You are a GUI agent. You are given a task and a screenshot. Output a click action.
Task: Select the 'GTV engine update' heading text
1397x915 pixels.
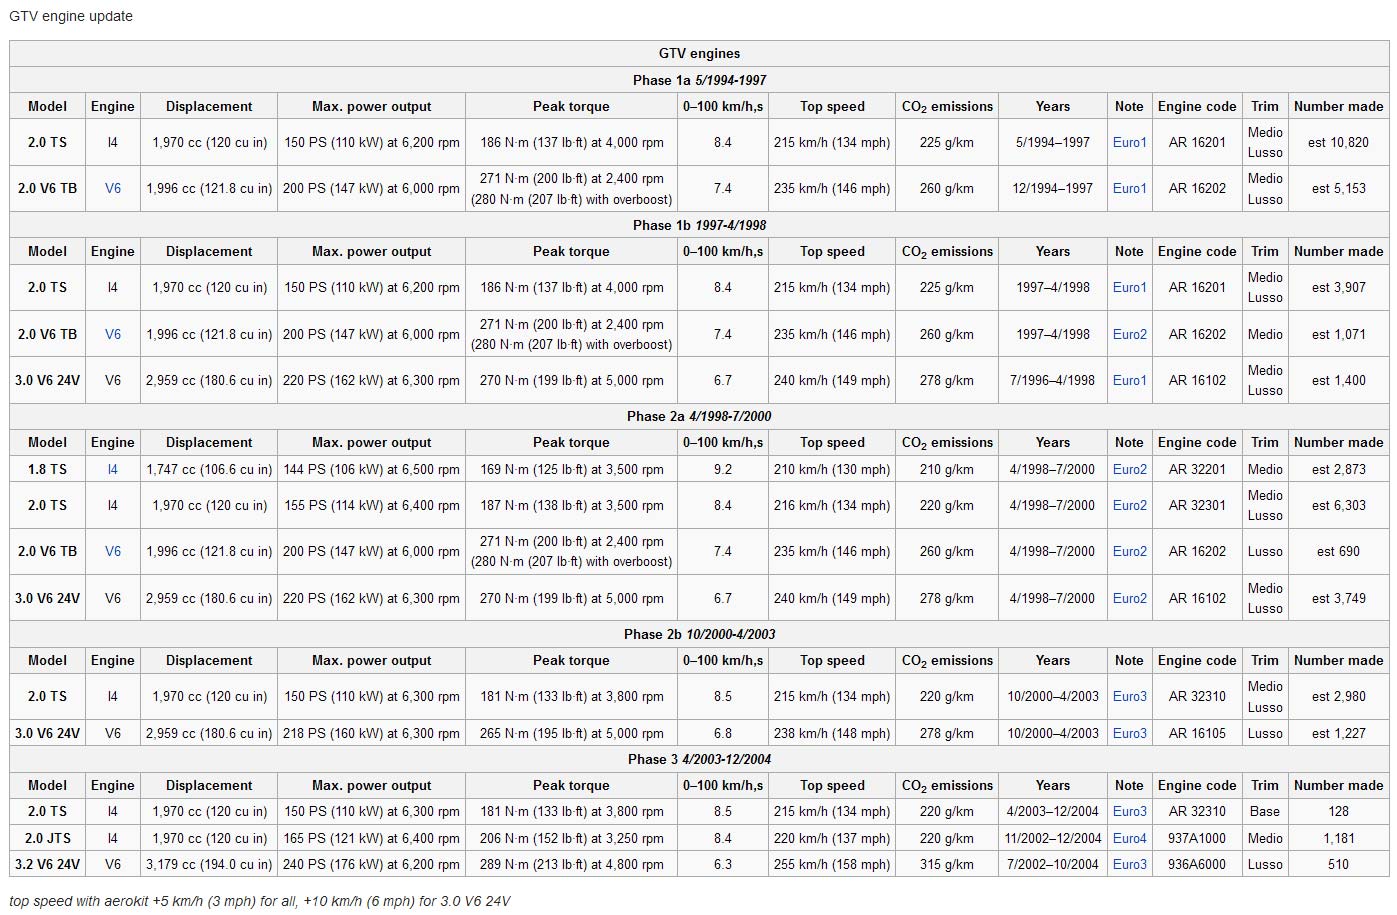(x=71, y=16)
